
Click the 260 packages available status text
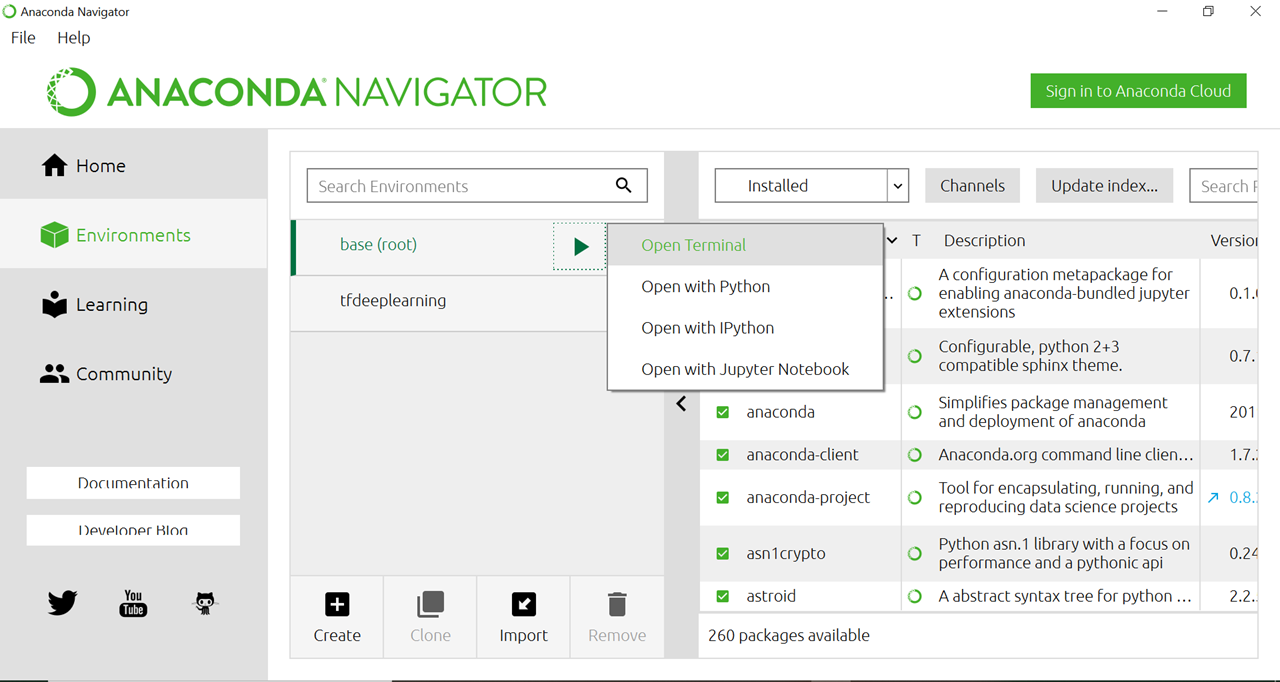789,636
